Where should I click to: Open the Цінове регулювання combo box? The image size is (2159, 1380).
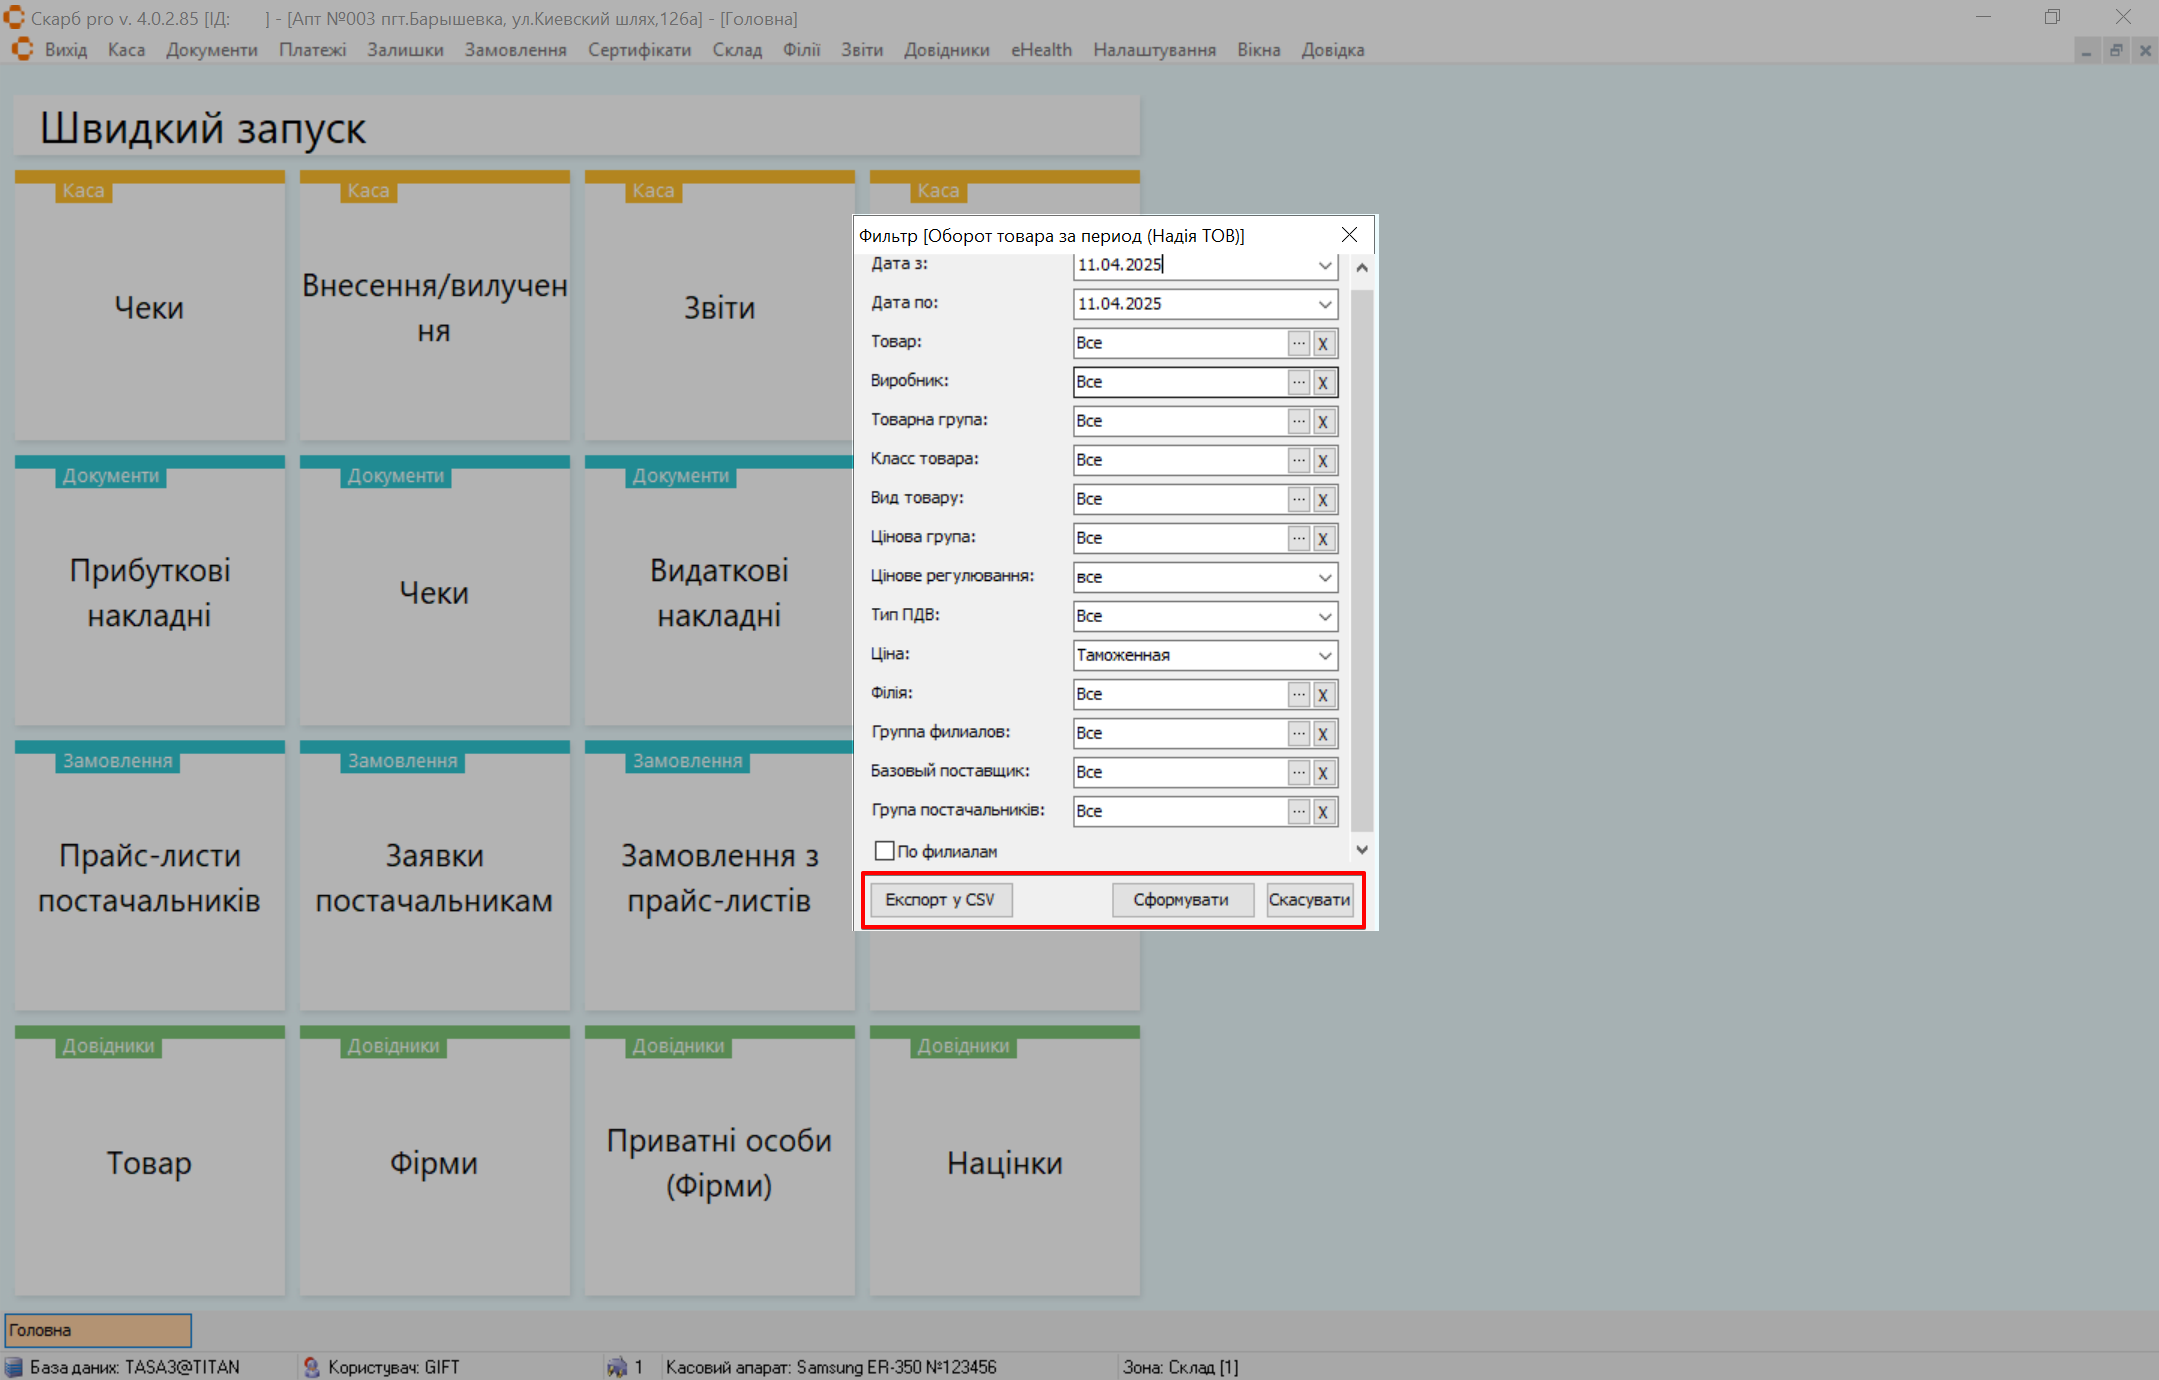click(x=1324, y=577)
